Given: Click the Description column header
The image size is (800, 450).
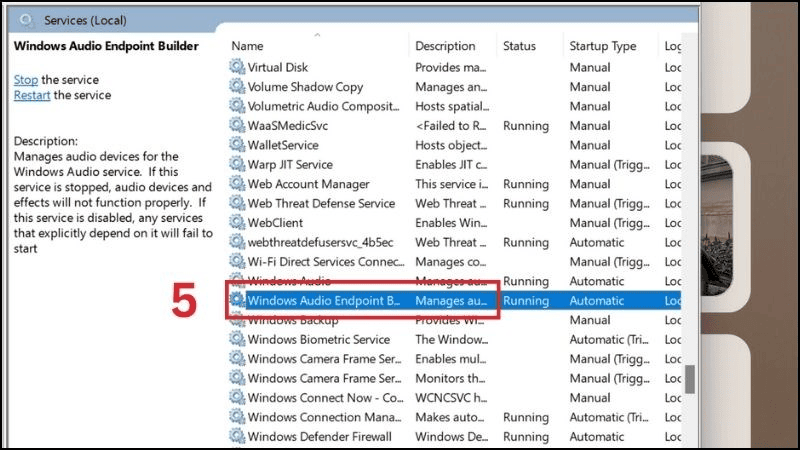Looking at the screenshot, I should pos(445,46).
